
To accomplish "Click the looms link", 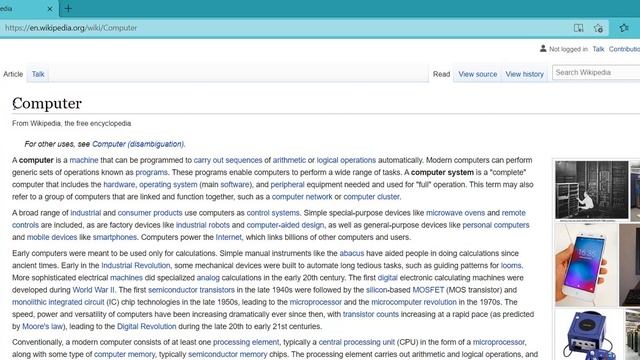I will pos(511,266).
